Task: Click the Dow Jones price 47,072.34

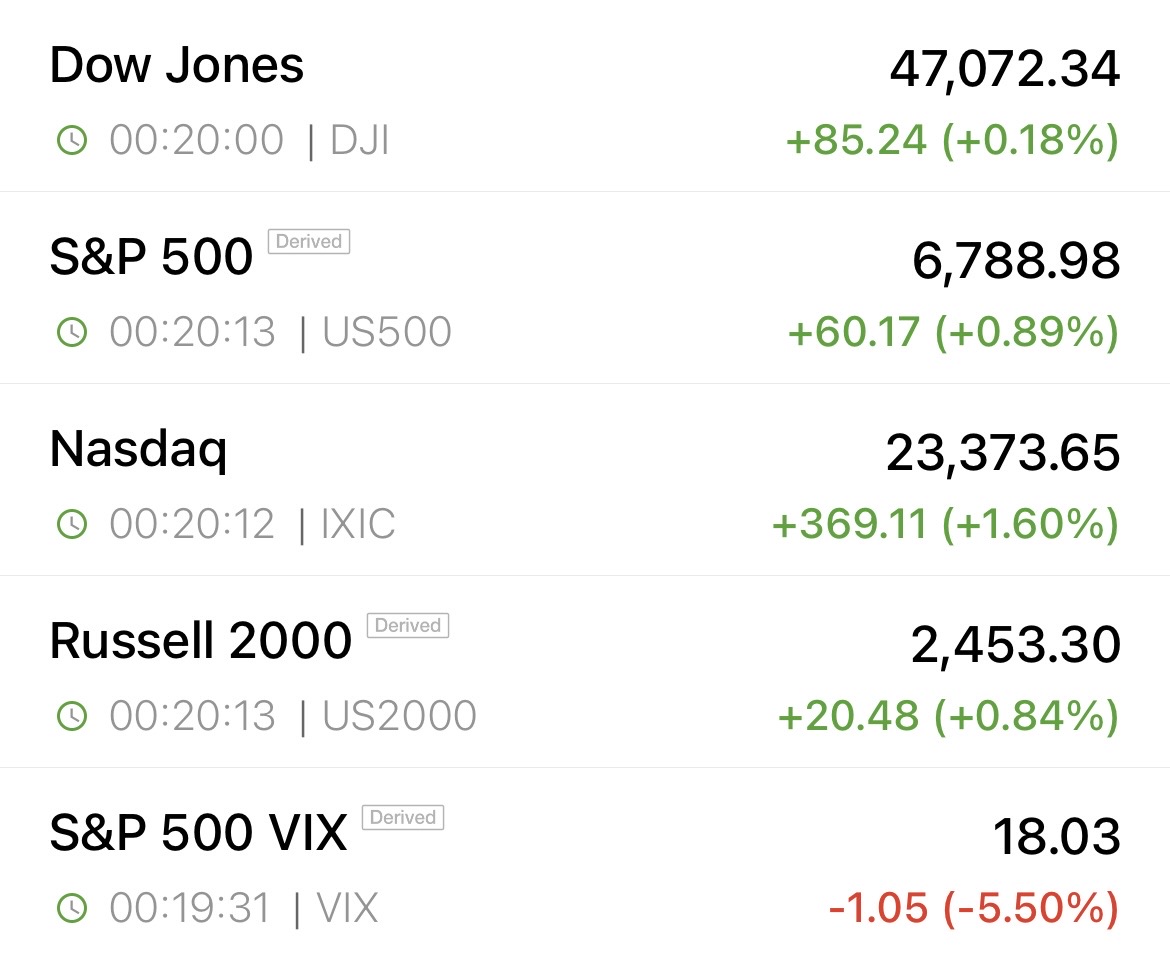Action: point(1004,70)
